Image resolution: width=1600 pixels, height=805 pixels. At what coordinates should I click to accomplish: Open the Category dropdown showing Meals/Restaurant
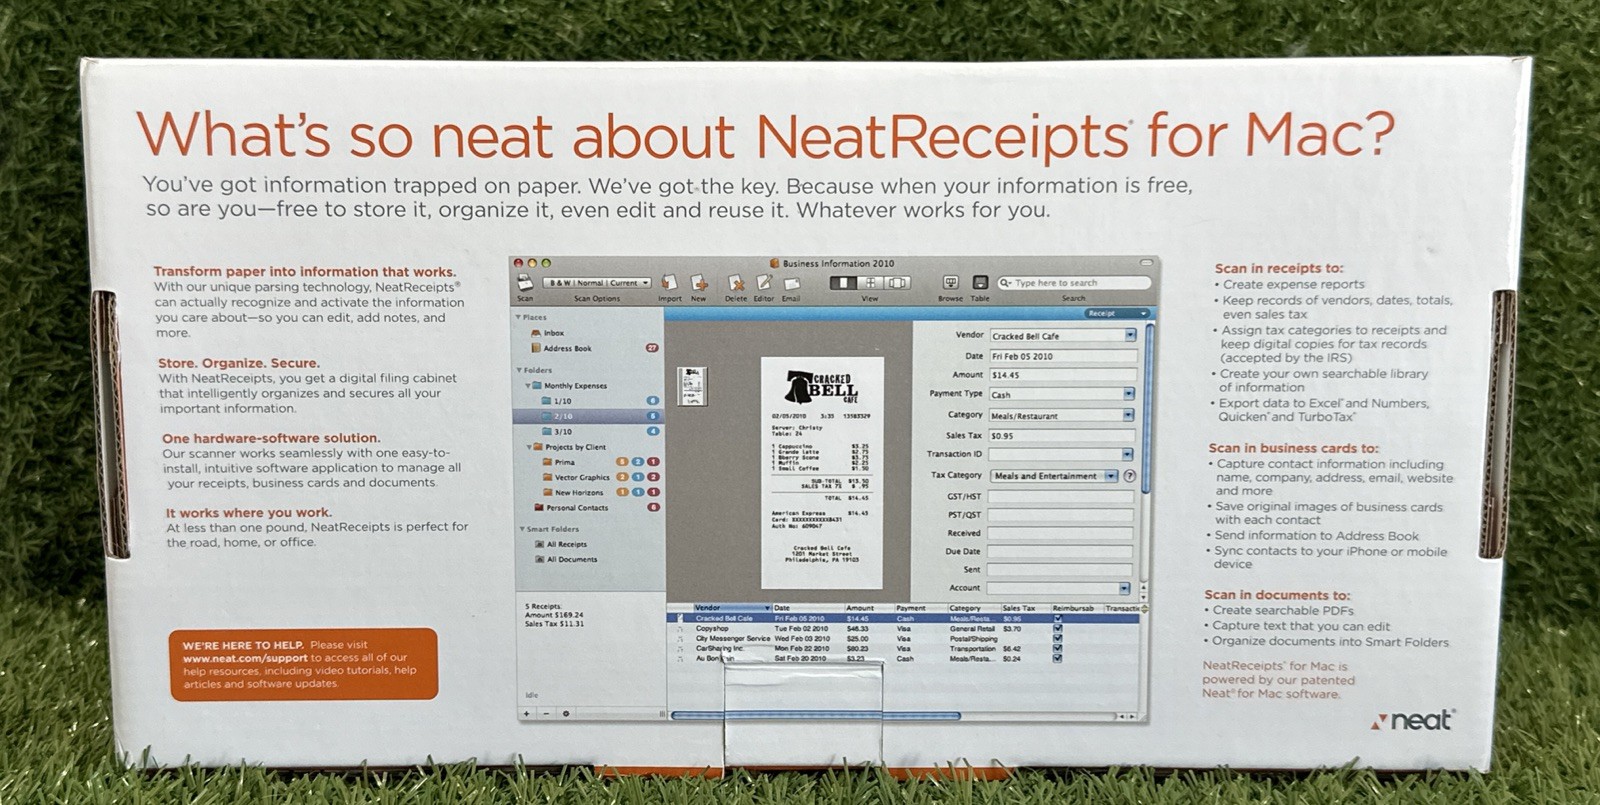[x=1128, y=415]
